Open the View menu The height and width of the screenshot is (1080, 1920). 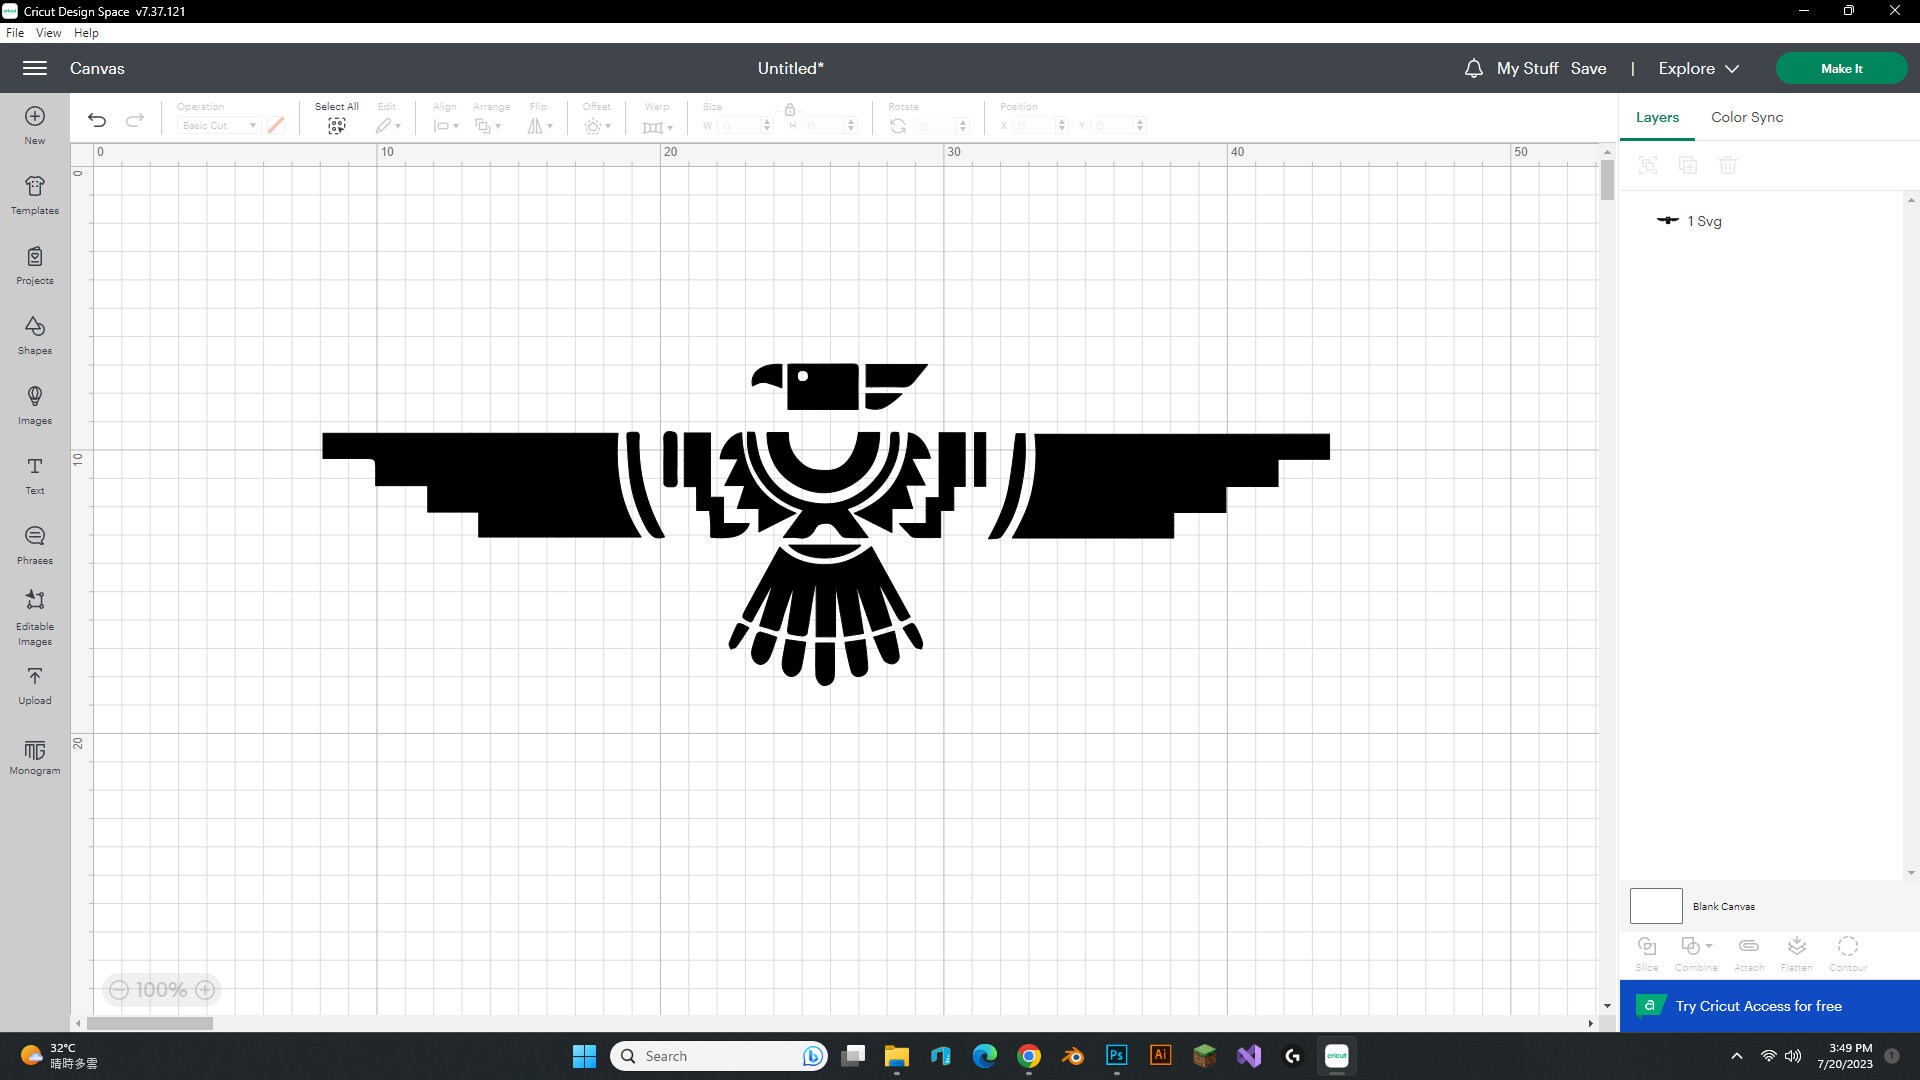[x=47, y=32]
